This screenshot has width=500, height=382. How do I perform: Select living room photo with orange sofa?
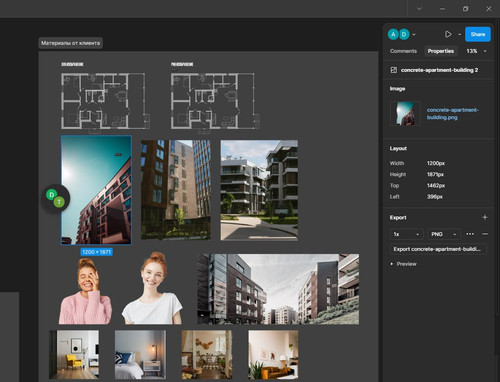pos(273,355)
